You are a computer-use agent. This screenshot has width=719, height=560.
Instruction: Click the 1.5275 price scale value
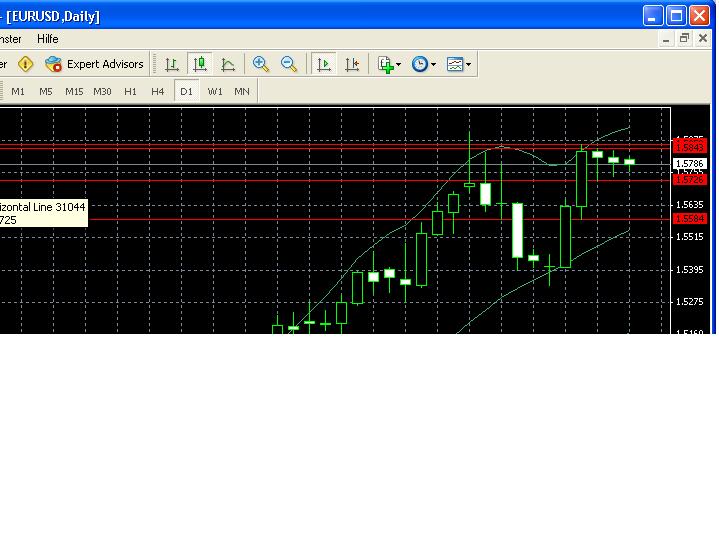pyautogui.click(x=690, y=302)
